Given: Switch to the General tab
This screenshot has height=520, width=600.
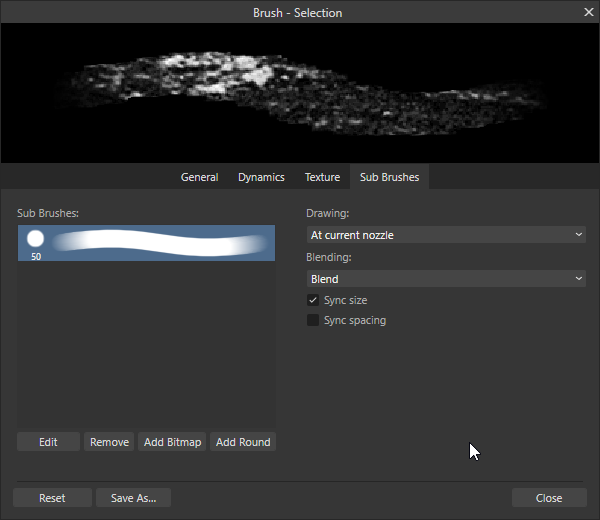Looking at the screenshot, I should pyautogui.click(x=199, y=177).
